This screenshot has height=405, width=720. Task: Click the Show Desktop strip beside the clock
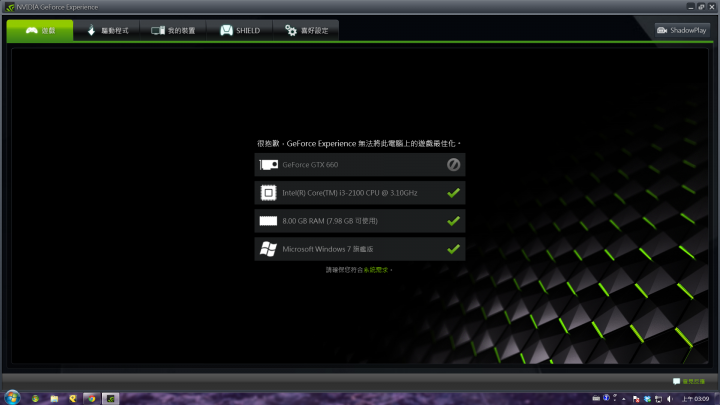click(717, 399)
